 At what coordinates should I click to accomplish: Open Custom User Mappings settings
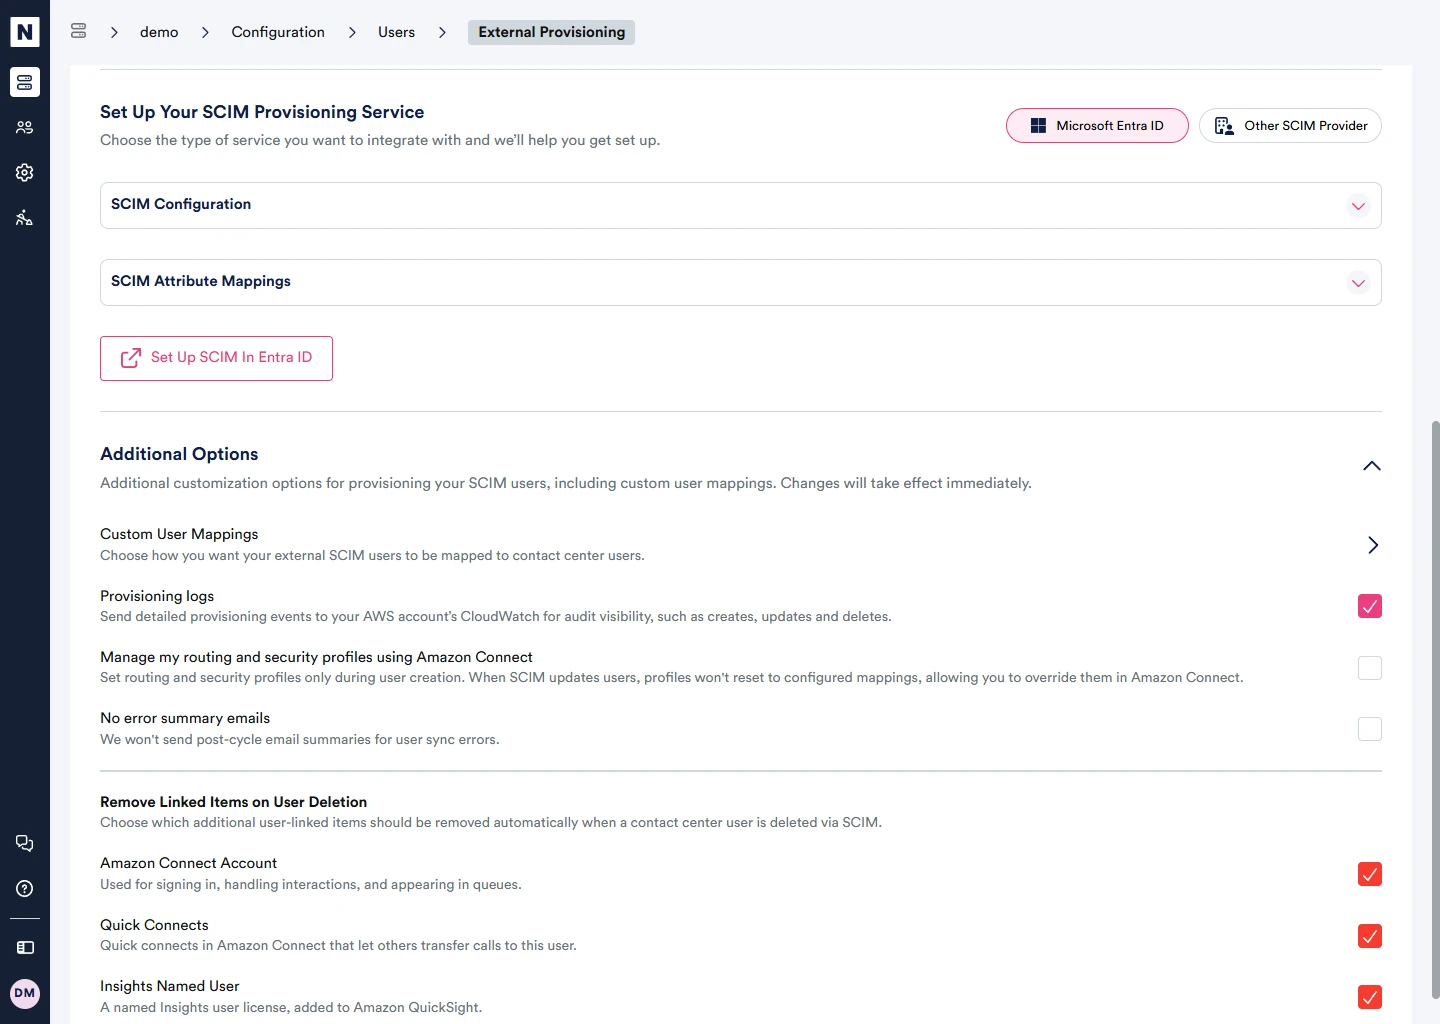1372,545
